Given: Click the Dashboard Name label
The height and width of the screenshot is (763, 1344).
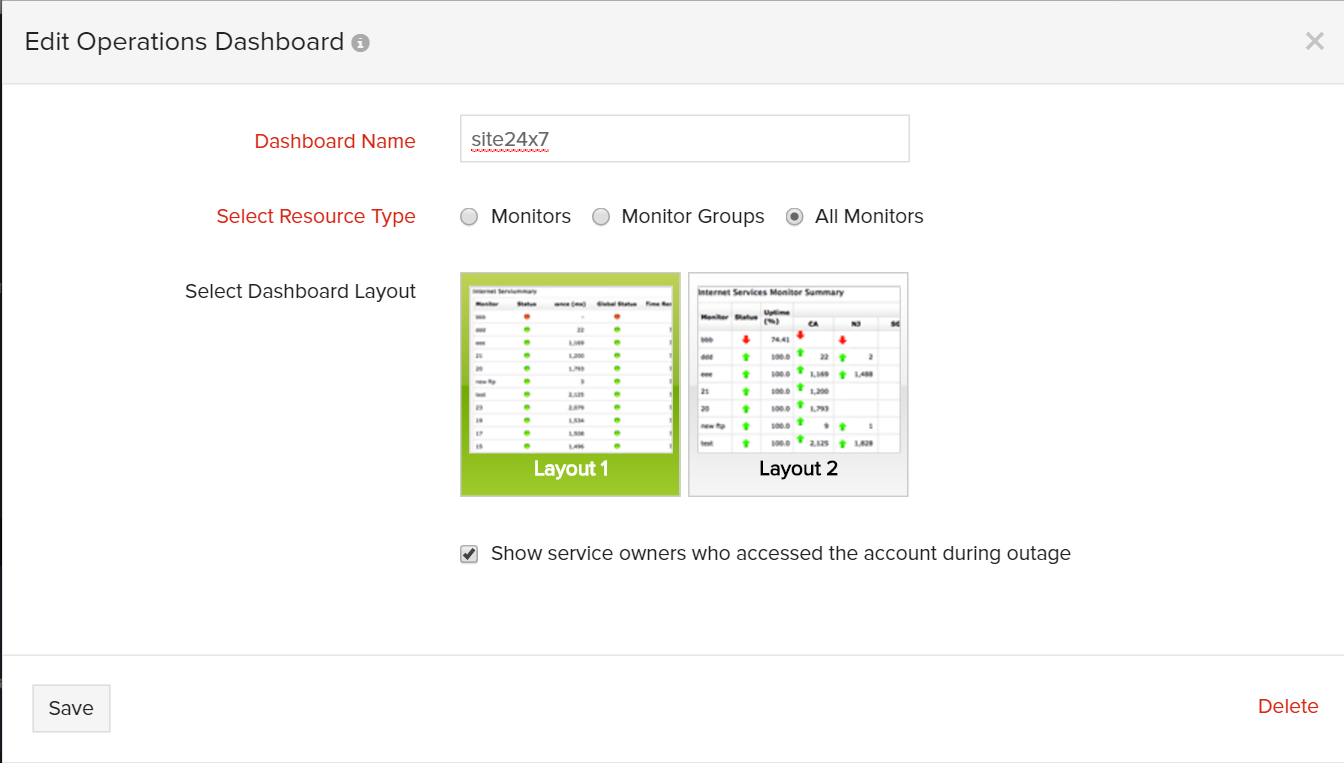Looking at the screenshot, I should [x=335, y=141].
